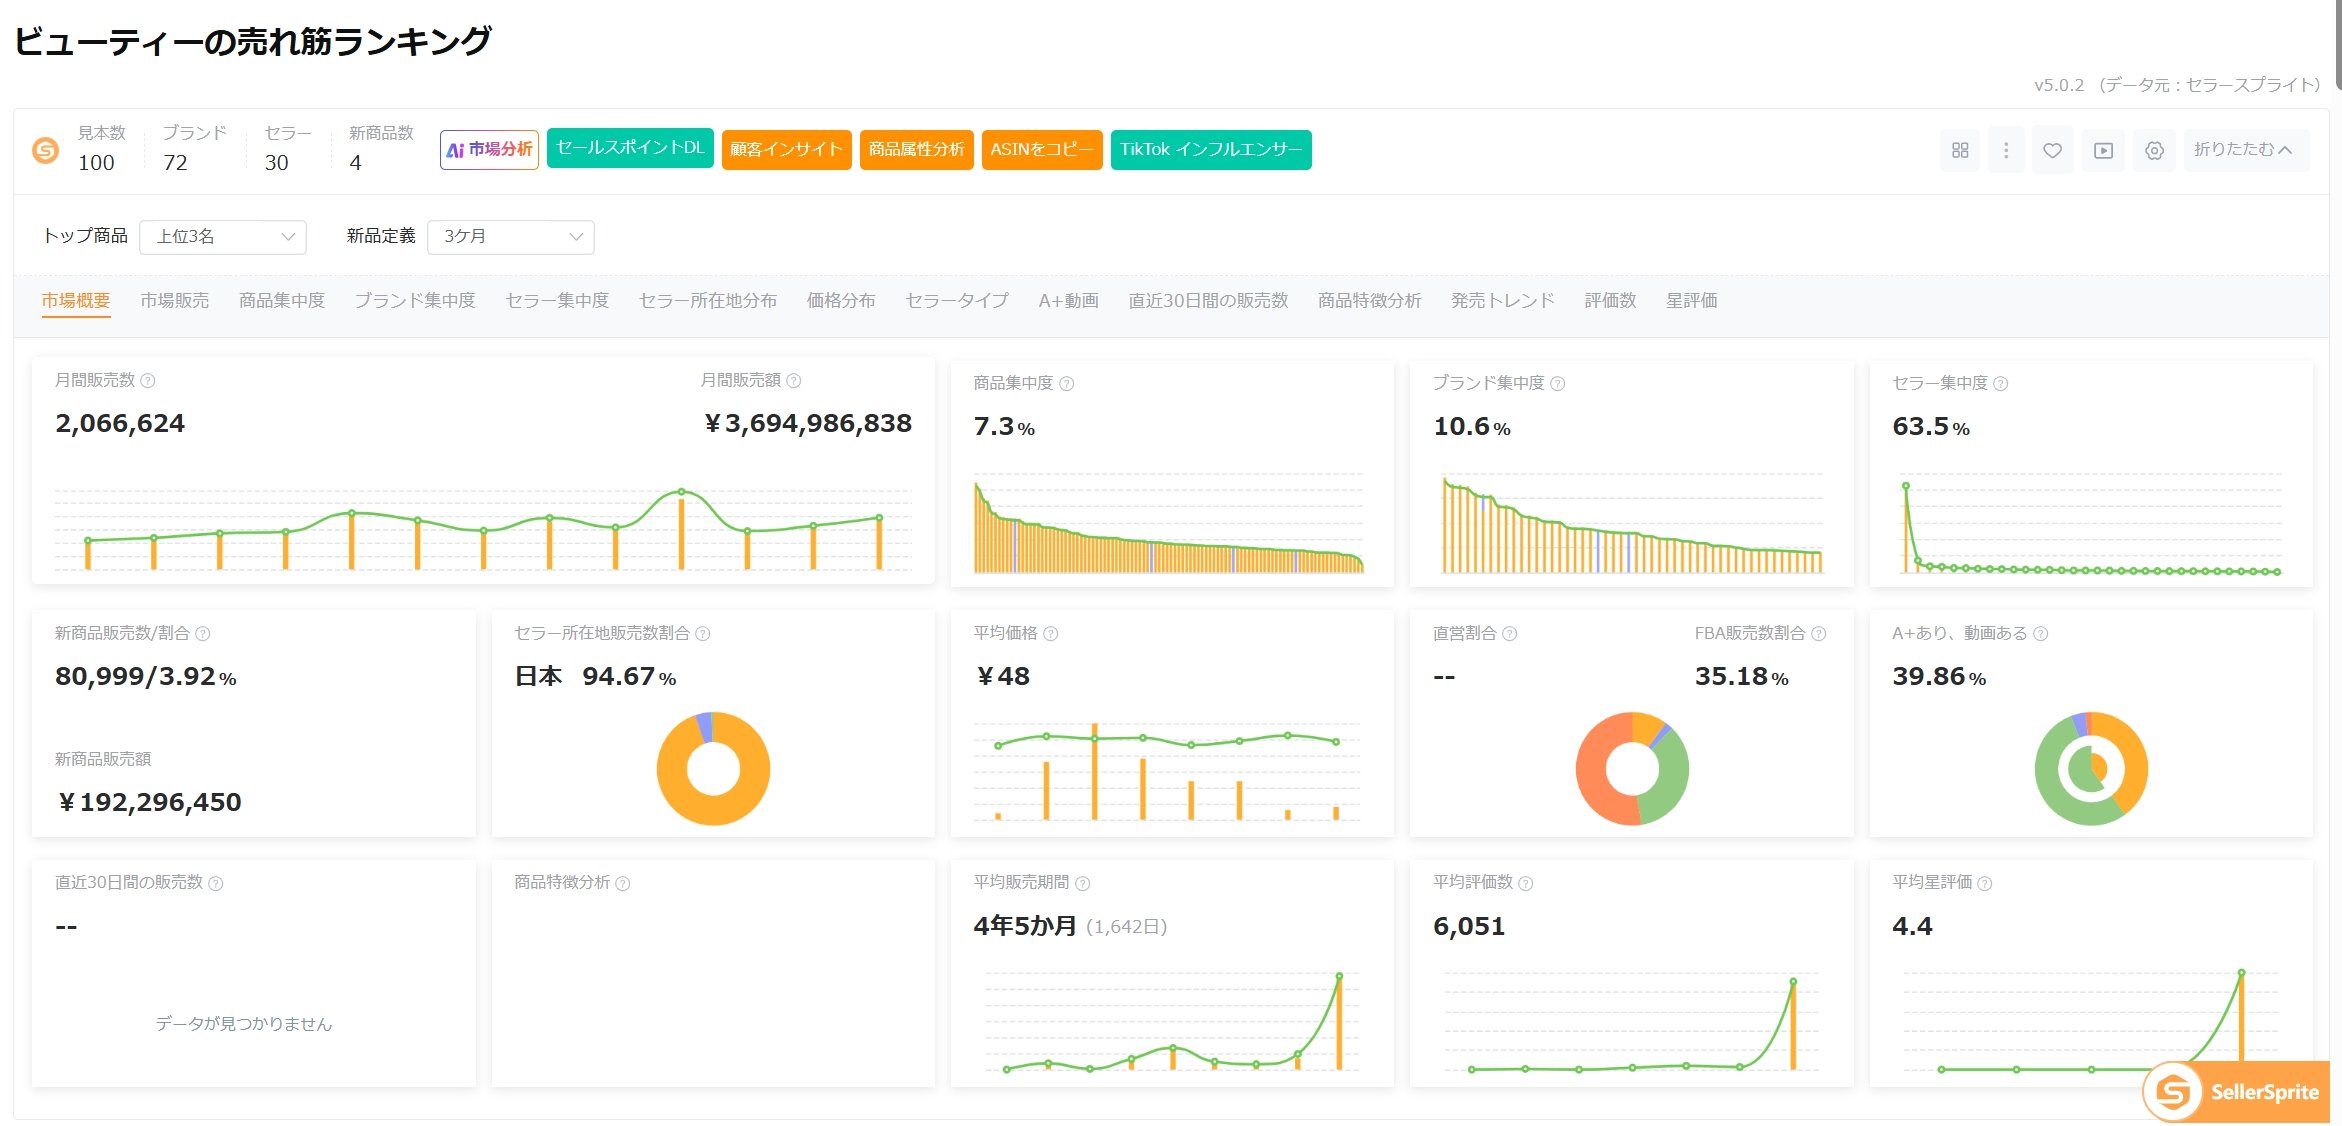Open the vertical three-dot more menu

click(2006, 150)
